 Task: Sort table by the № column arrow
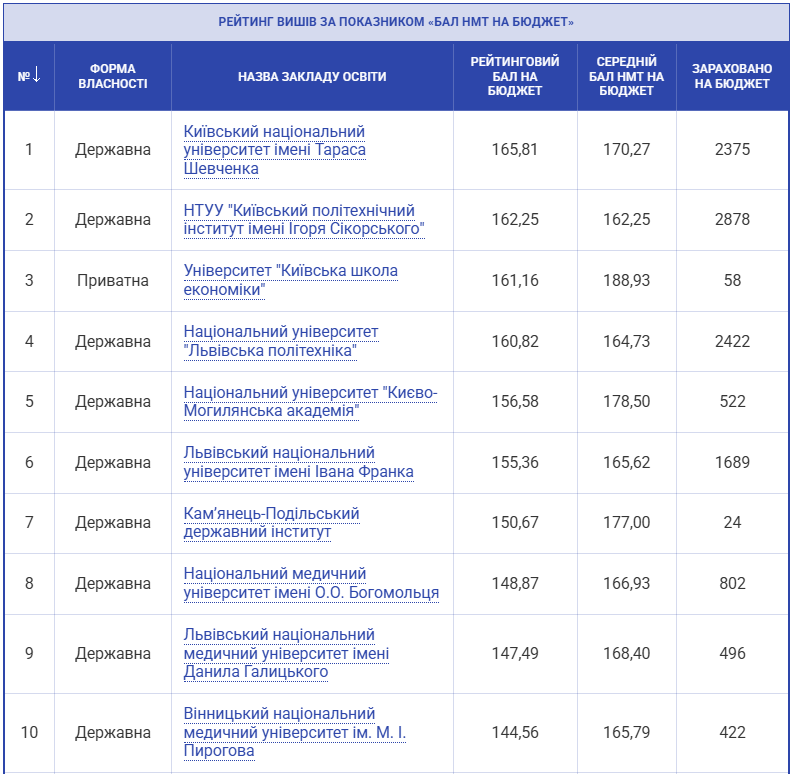click(x=29, y=76)
